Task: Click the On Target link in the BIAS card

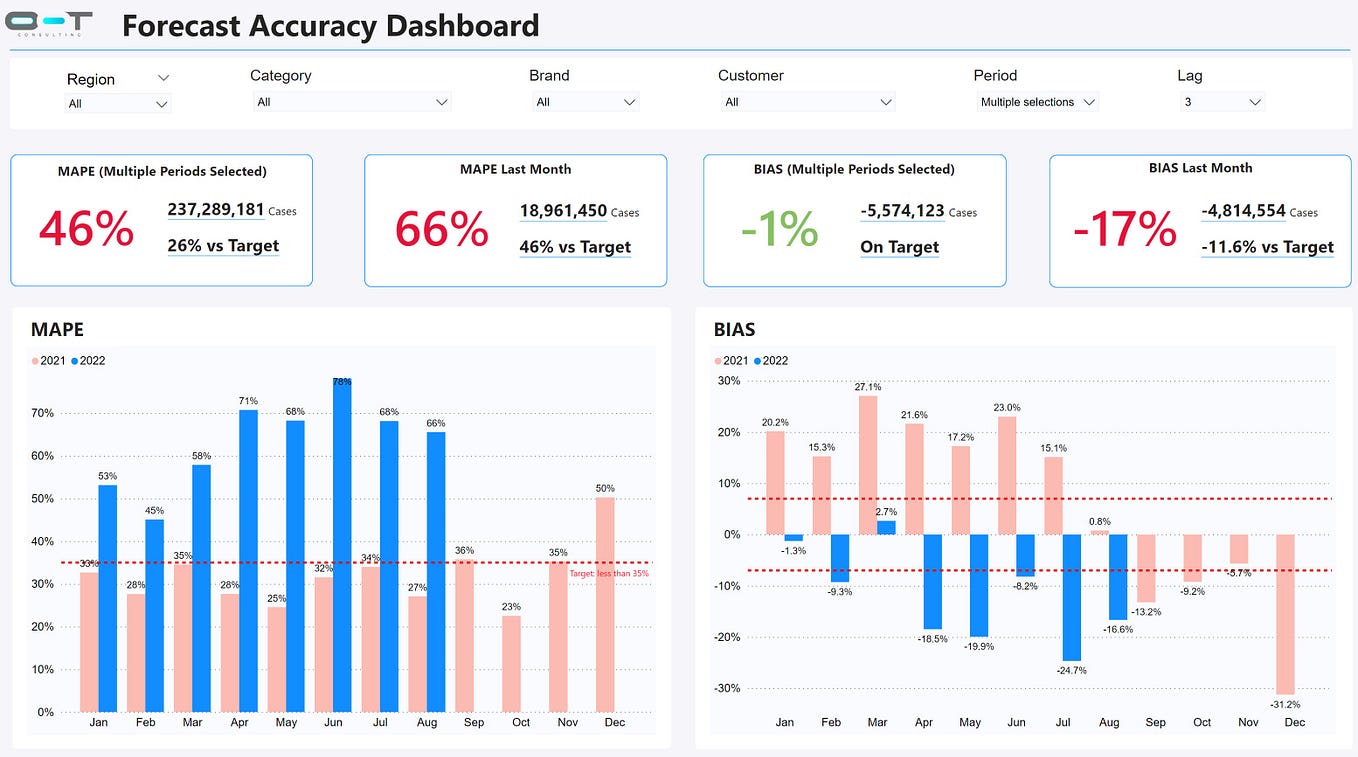Action: pos(899,247)
